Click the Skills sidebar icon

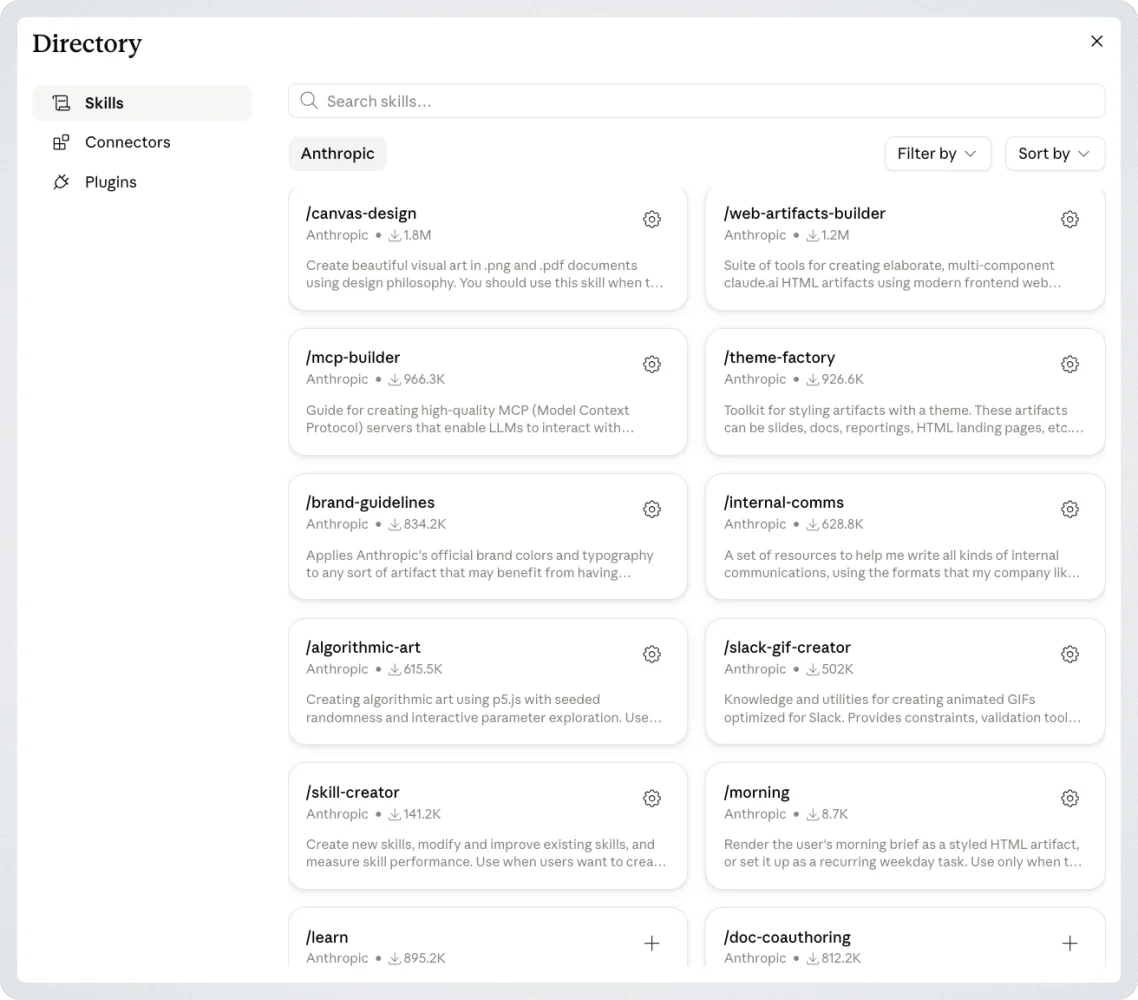61,103
